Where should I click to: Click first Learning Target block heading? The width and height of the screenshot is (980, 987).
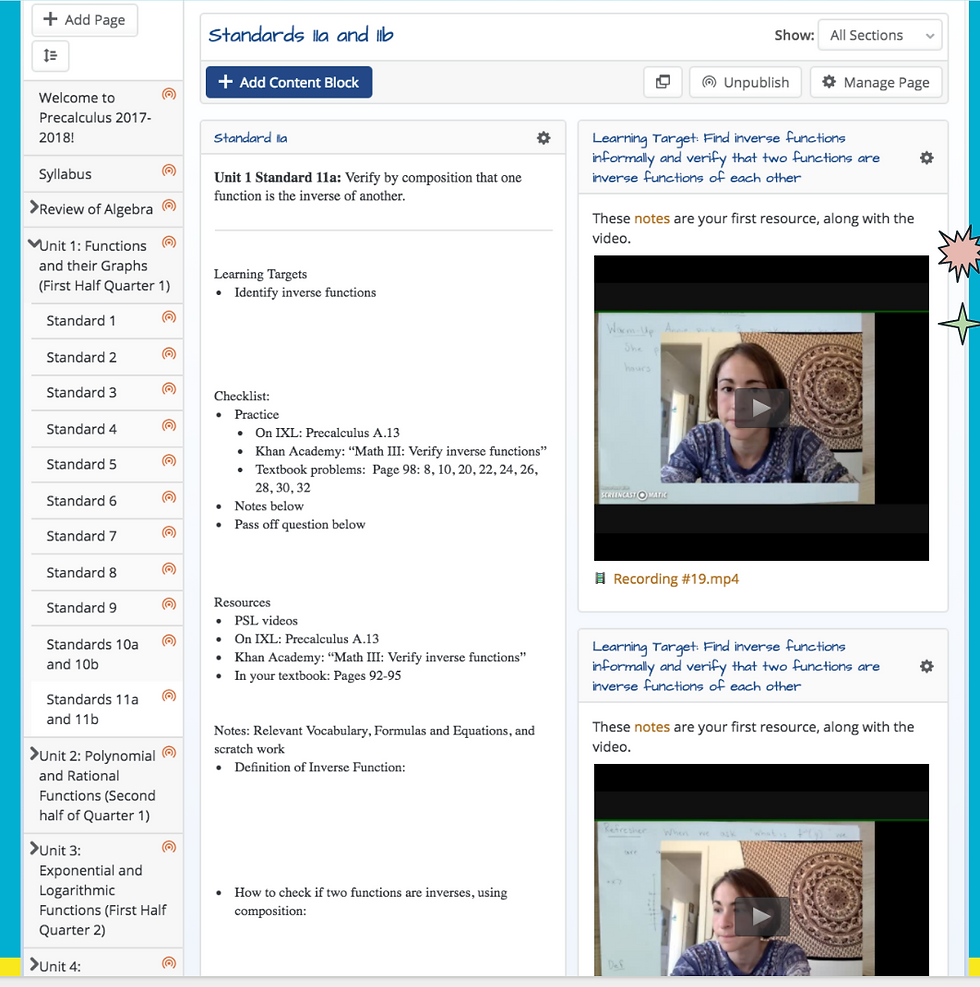click(x=736, y=158)
